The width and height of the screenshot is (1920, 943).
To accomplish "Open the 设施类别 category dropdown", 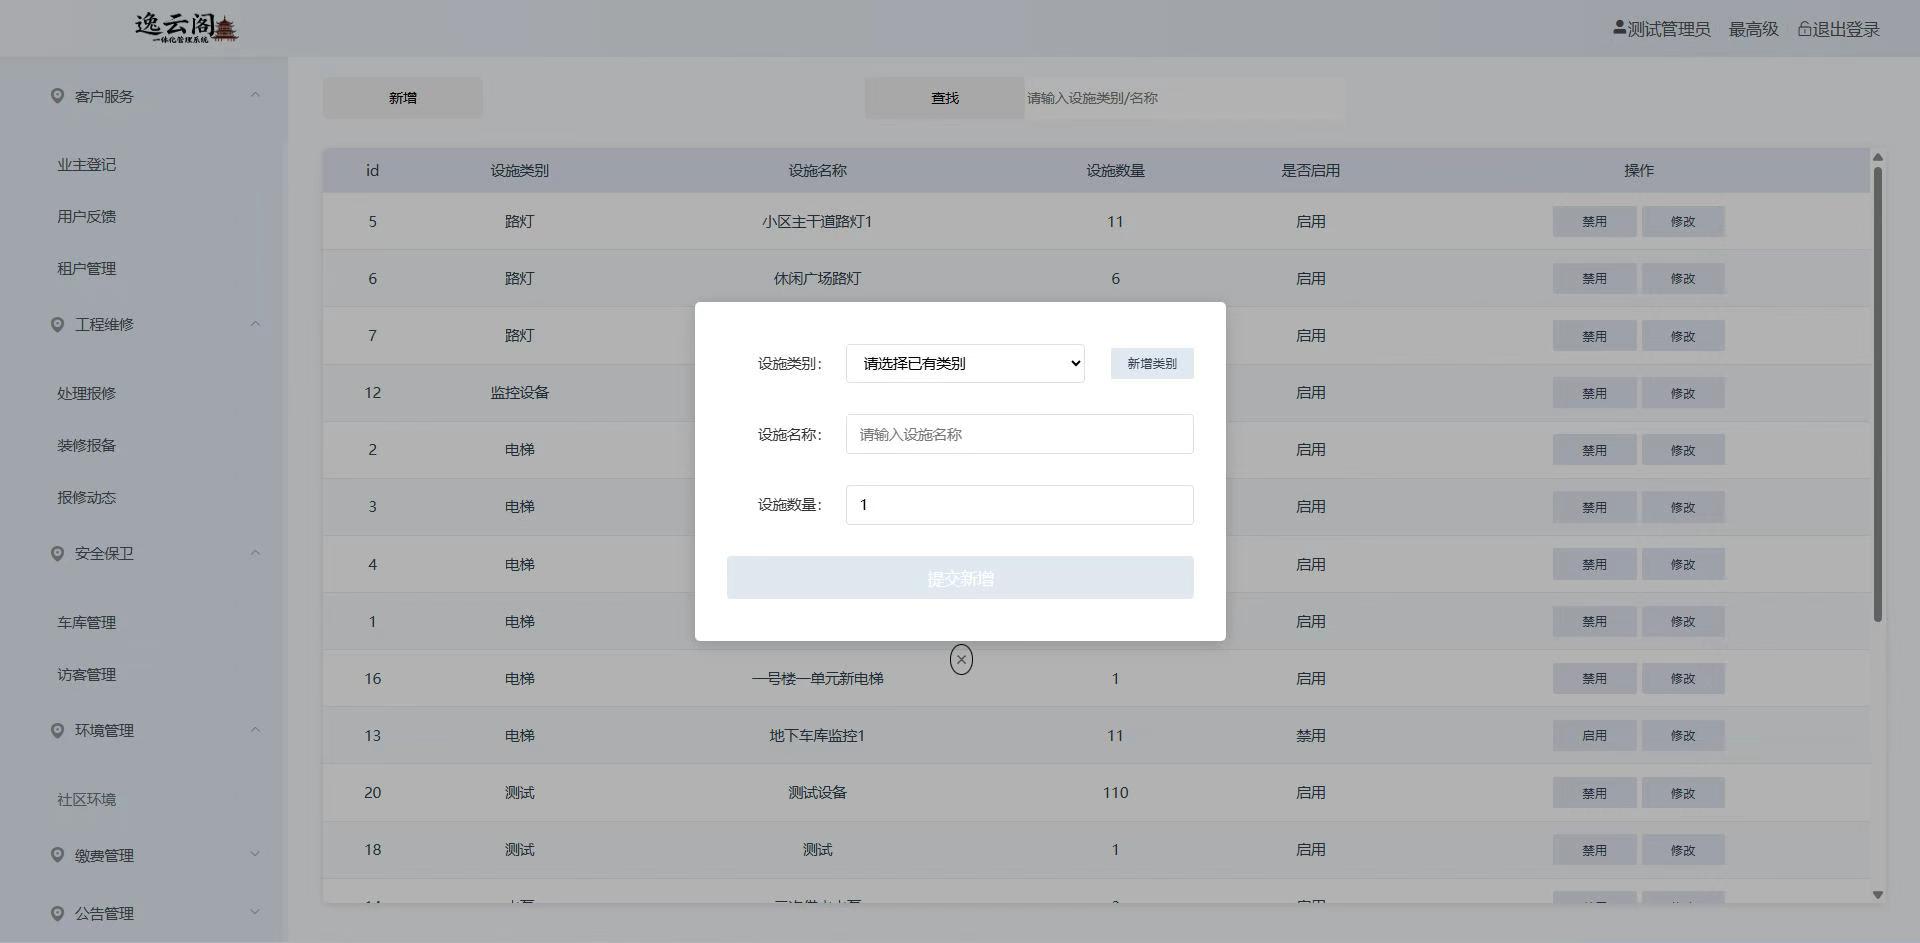I will (x=964, y=364).
